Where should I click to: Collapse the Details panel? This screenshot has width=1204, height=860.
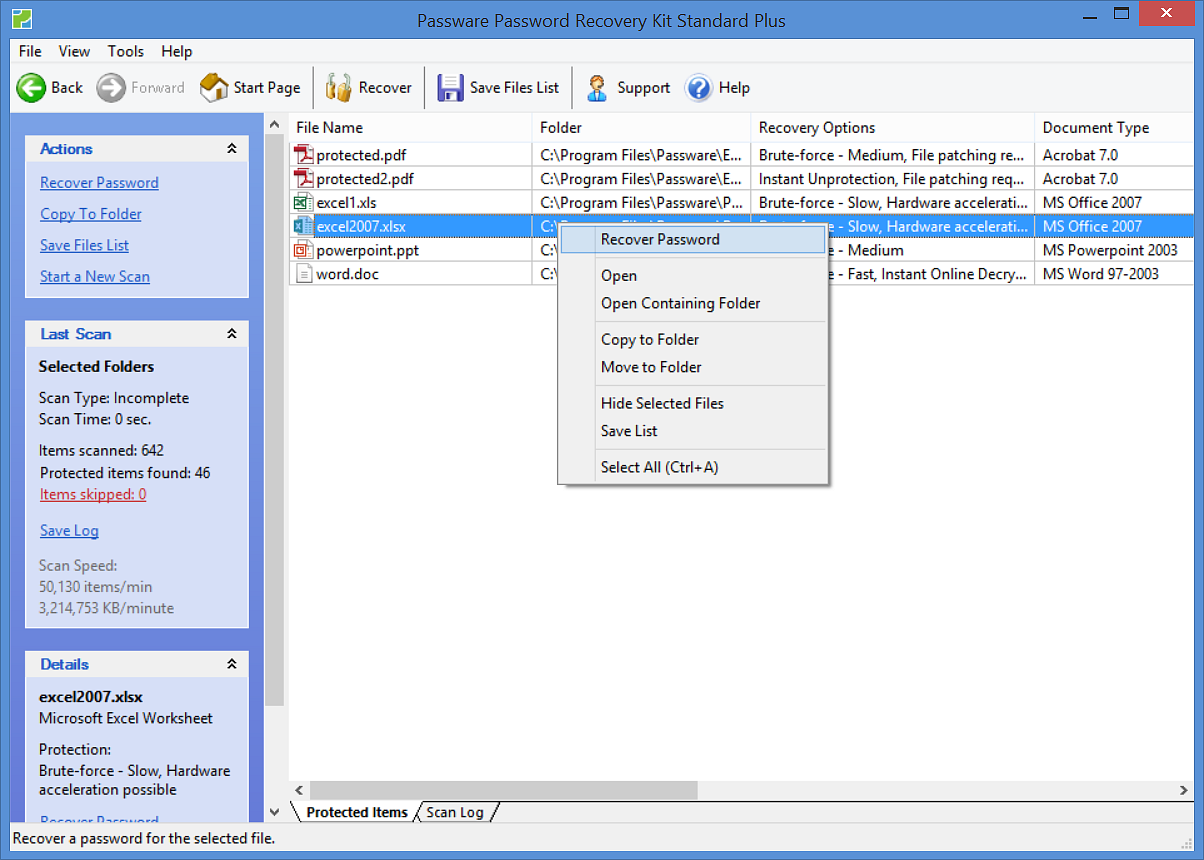pos(232,664)
